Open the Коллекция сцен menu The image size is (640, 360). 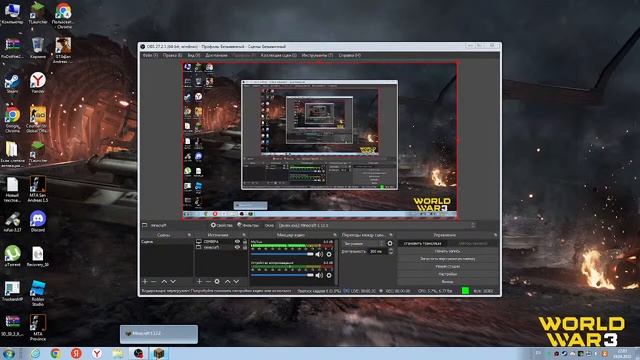[x=279, y=55]
